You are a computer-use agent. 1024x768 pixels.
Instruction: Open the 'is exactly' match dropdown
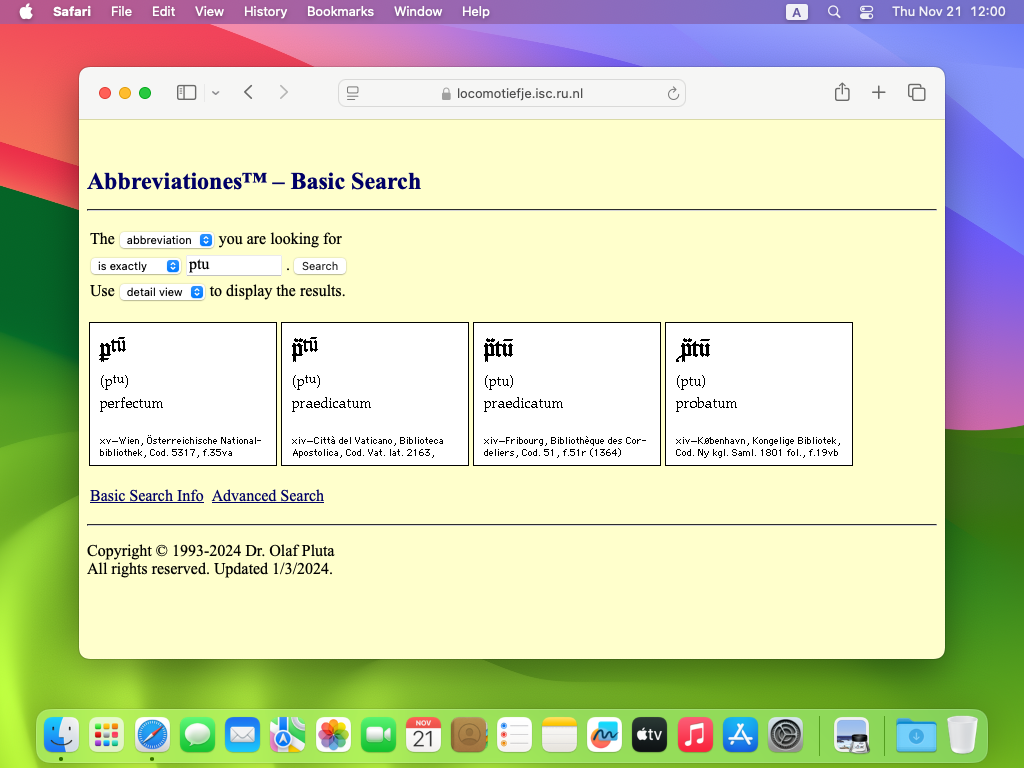(x=136, y=266)
